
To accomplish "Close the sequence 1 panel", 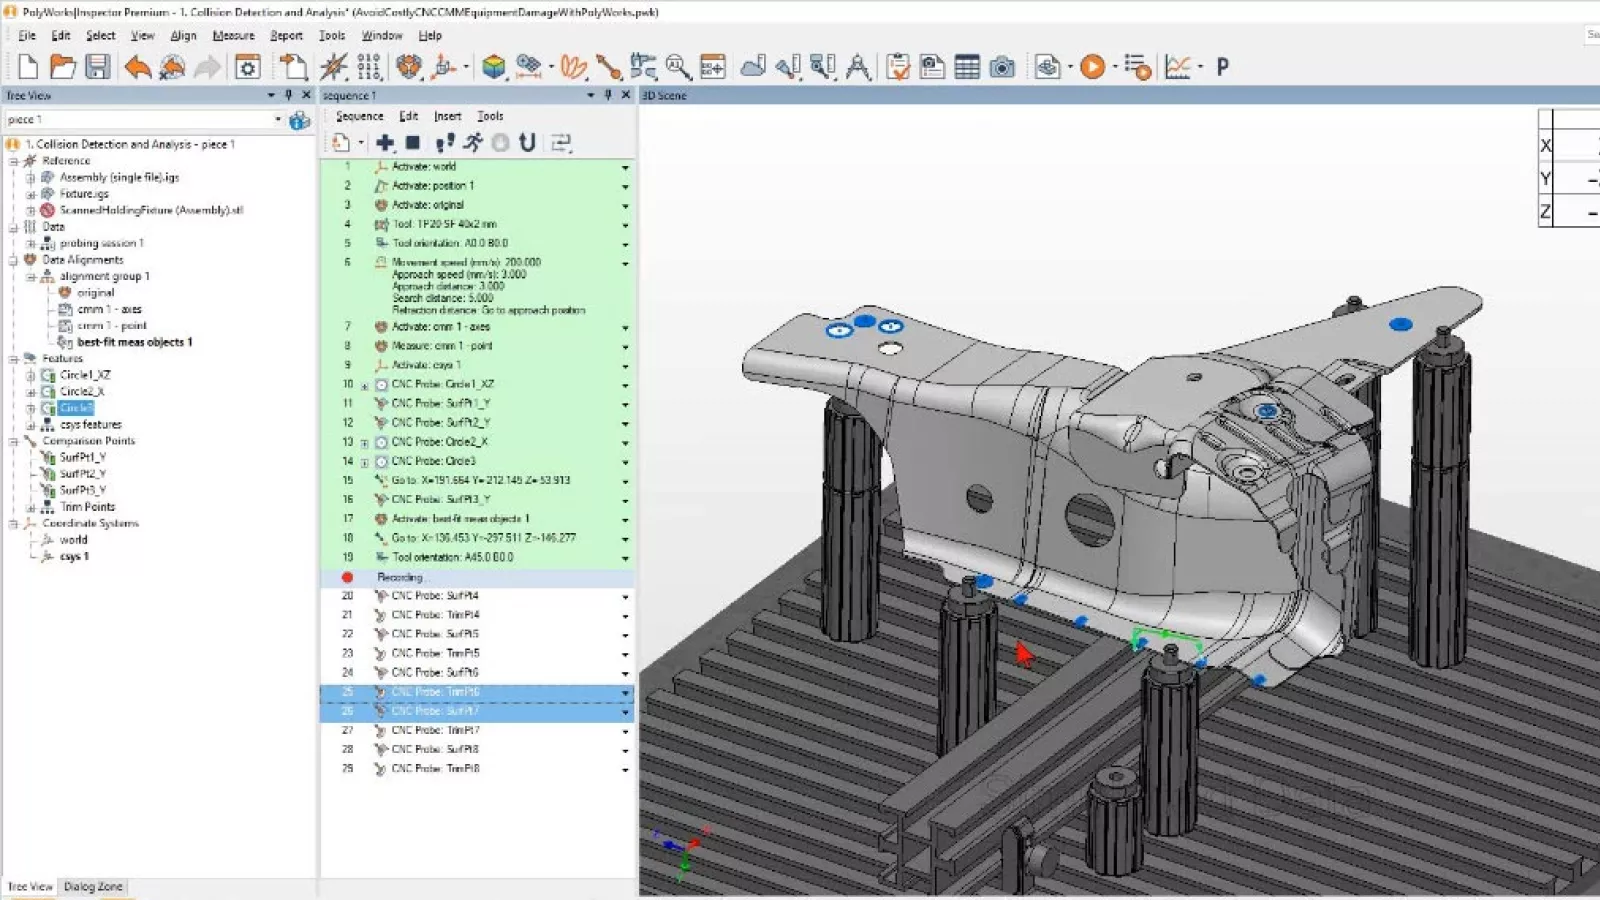I will click(x=626, y=95).
